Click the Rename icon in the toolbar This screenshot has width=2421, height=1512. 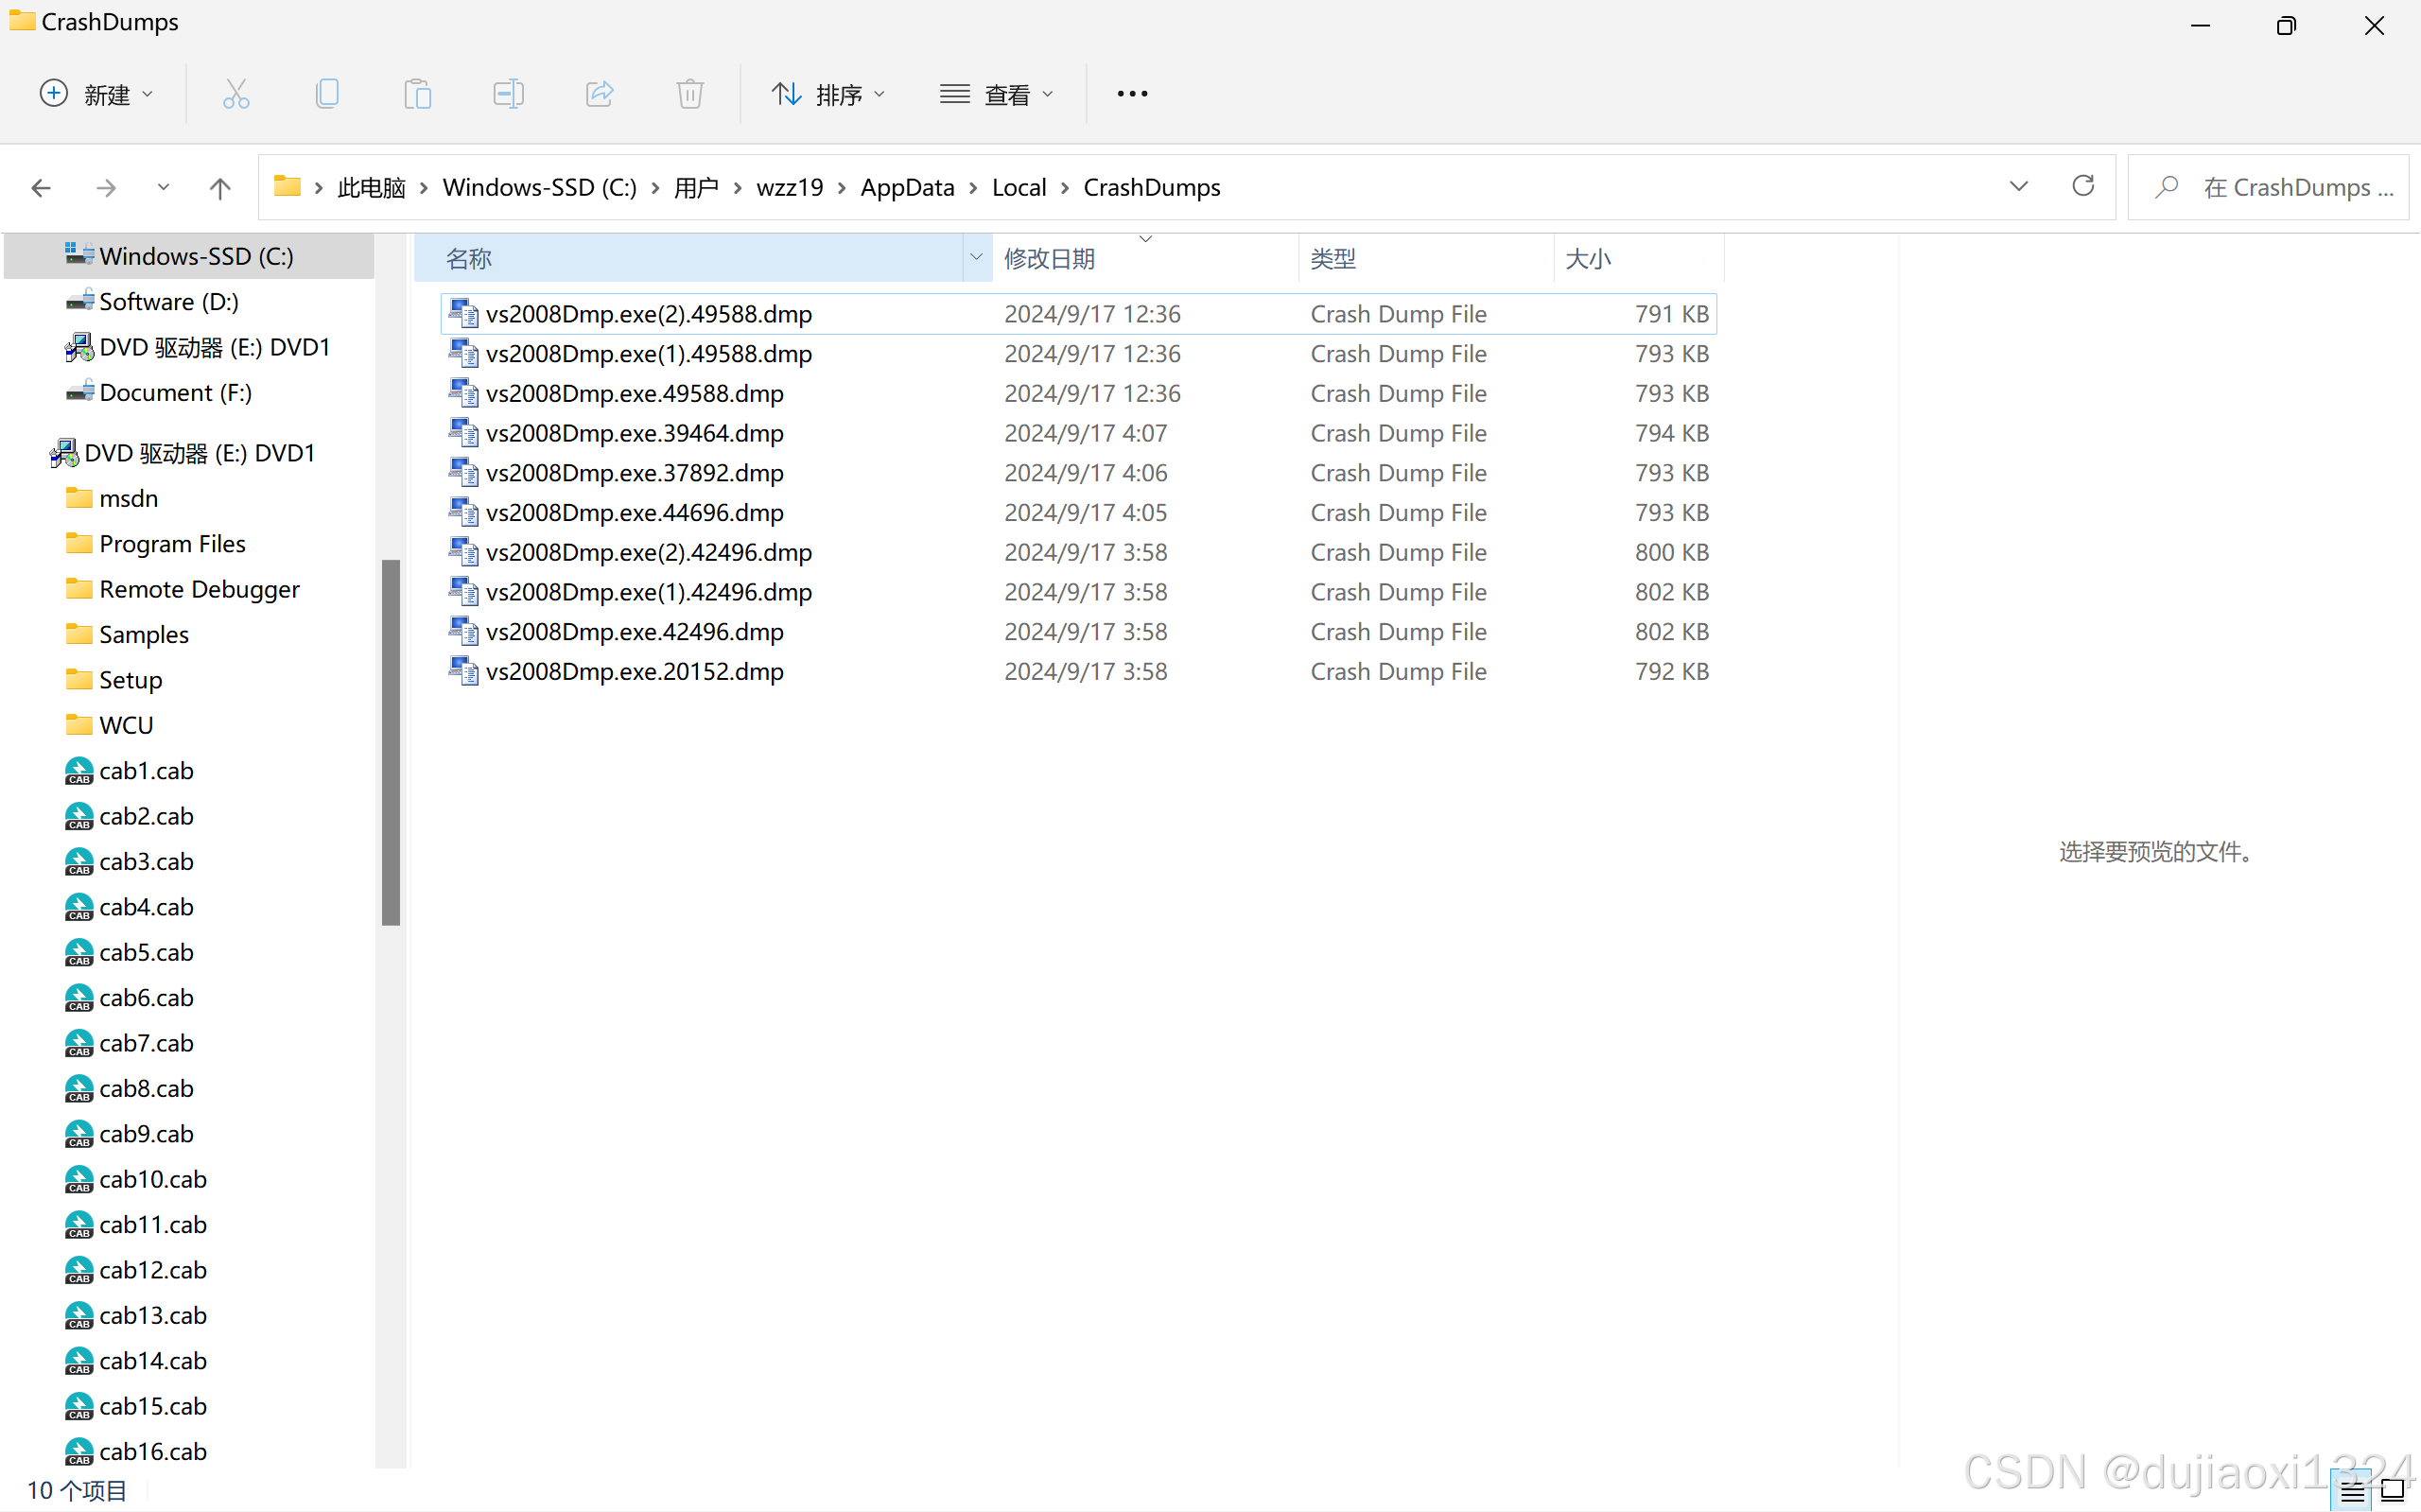coord(508,93)
